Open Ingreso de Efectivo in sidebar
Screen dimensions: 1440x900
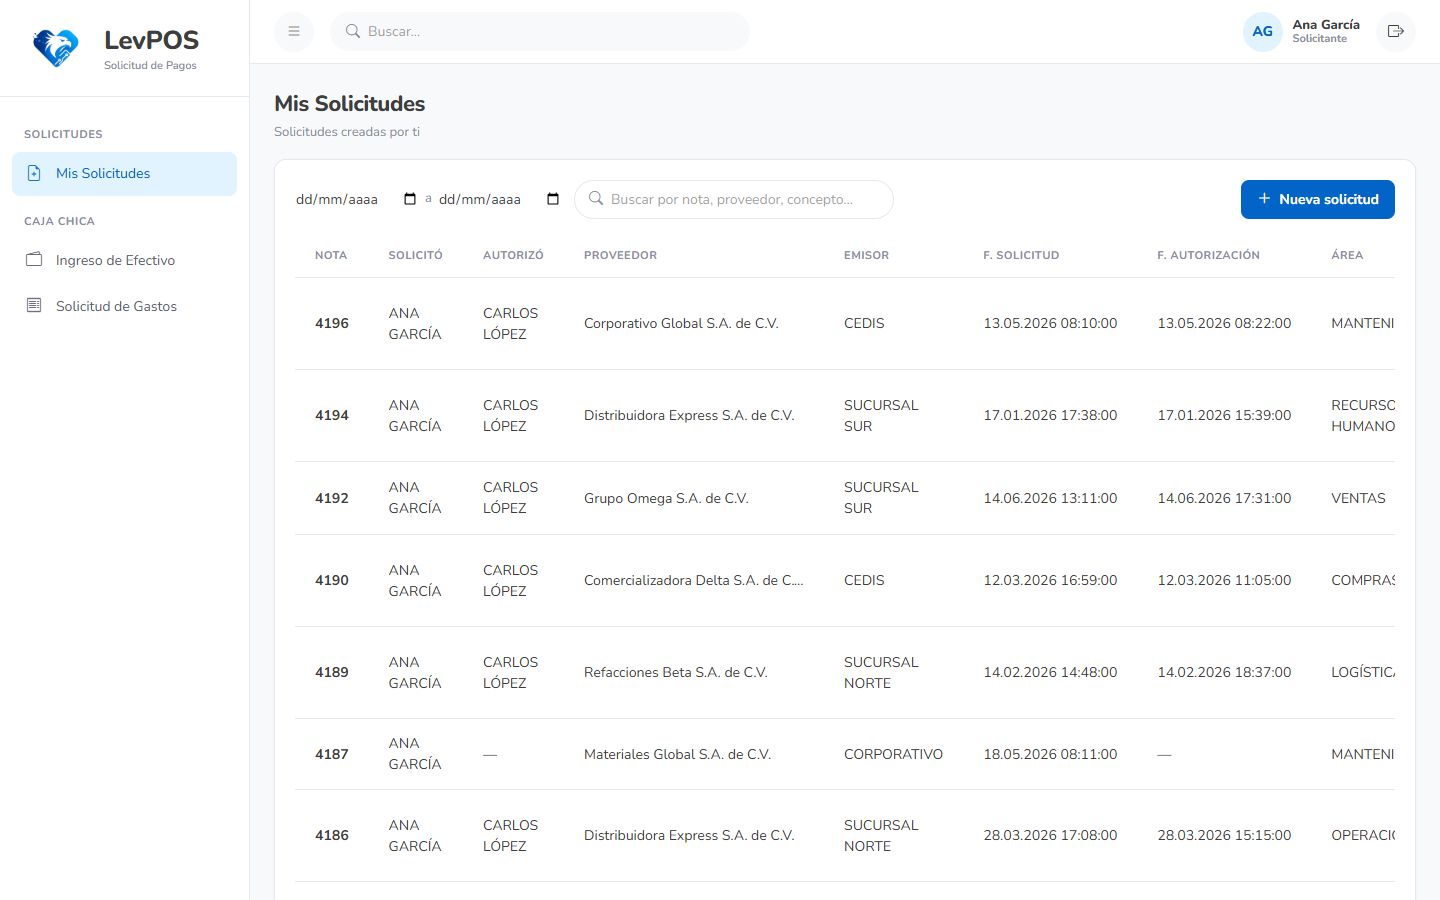[124, 260]
